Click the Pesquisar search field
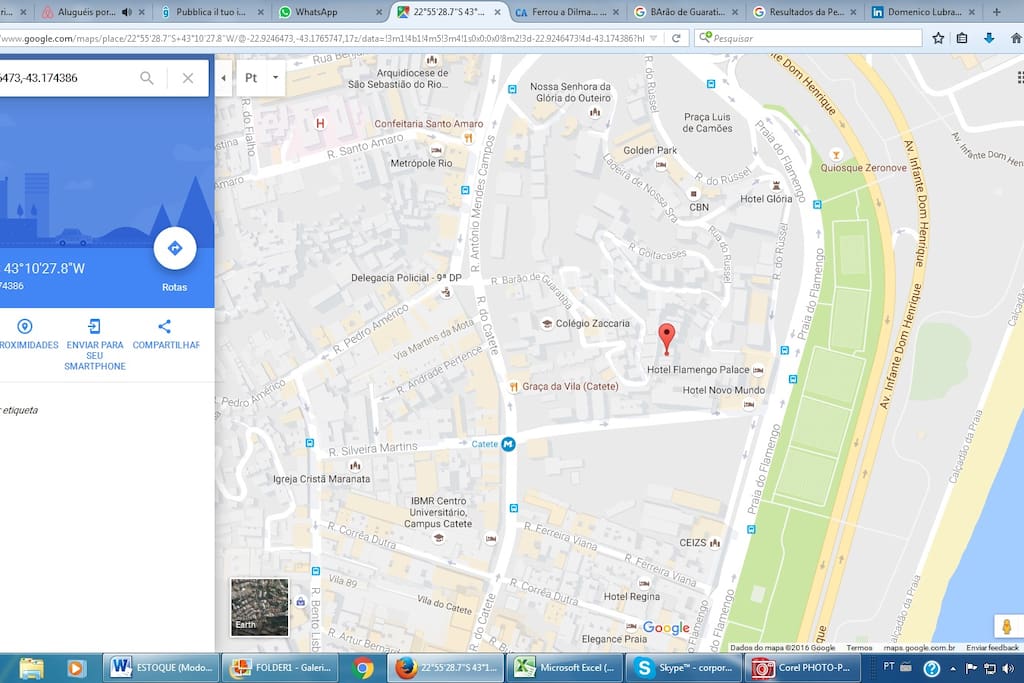This screenshot has width=1024, height=683. tap(808, 39)
